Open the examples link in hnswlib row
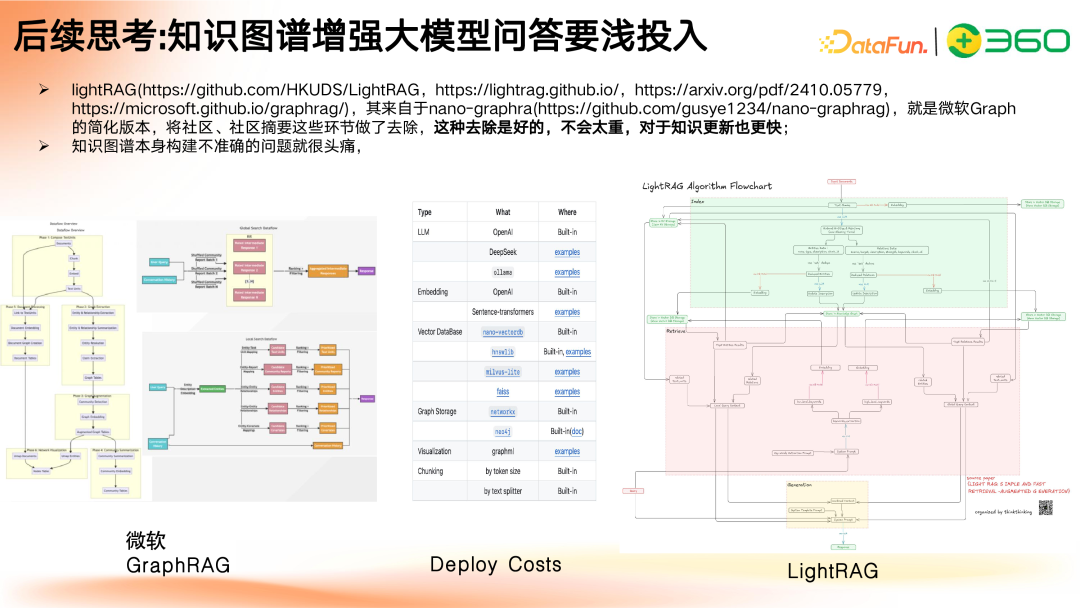The width and height of the screenshot is (1080, 608). [x=578, y=352]
